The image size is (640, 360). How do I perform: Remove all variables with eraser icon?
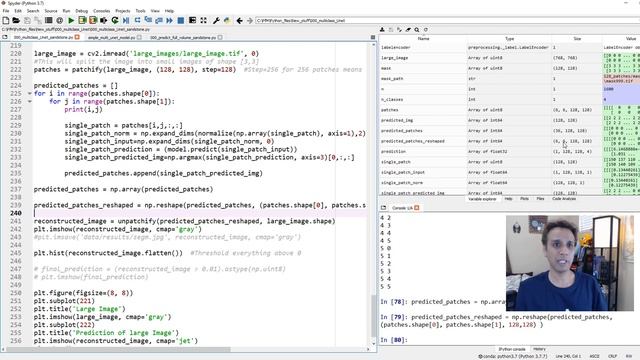pos(408,29)
